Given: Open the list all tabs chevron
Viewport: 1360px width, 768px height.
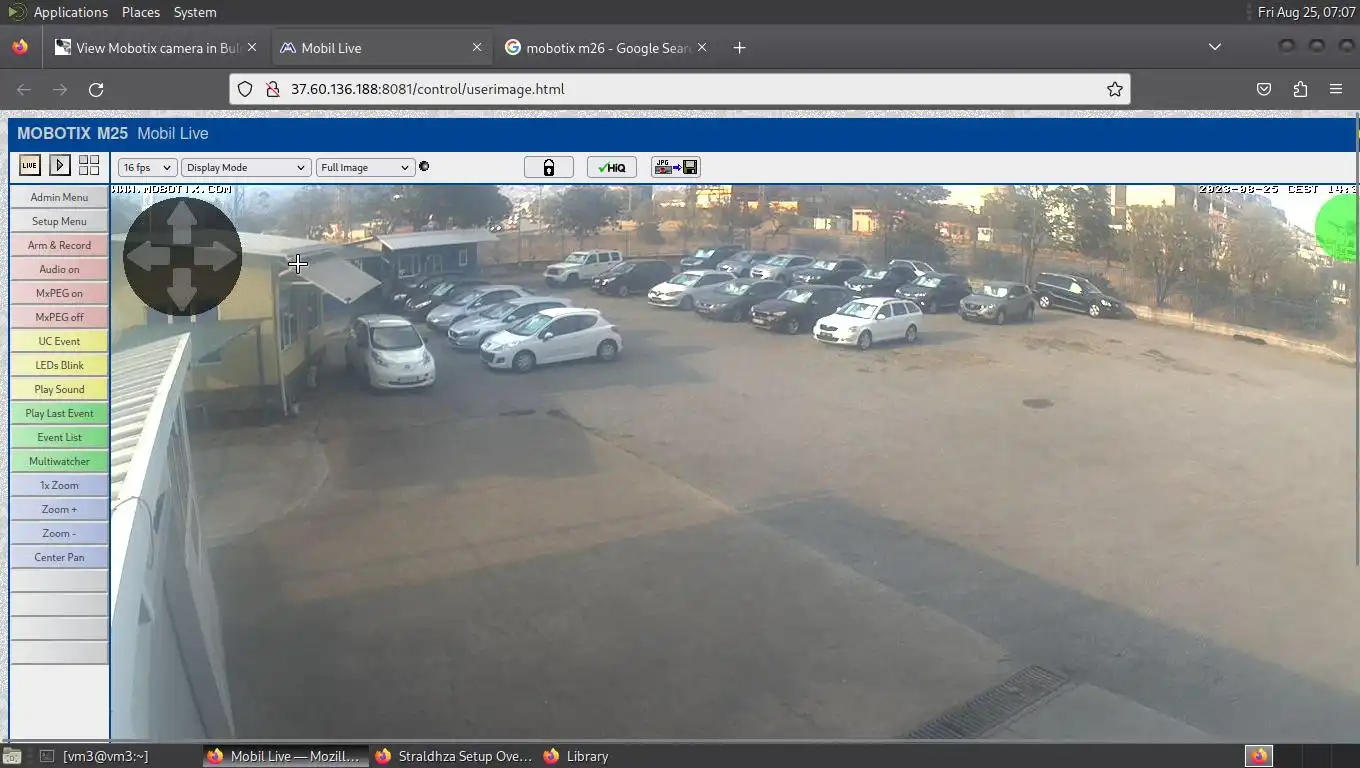Looking at the screenshot, I should tap(1214, 48).
